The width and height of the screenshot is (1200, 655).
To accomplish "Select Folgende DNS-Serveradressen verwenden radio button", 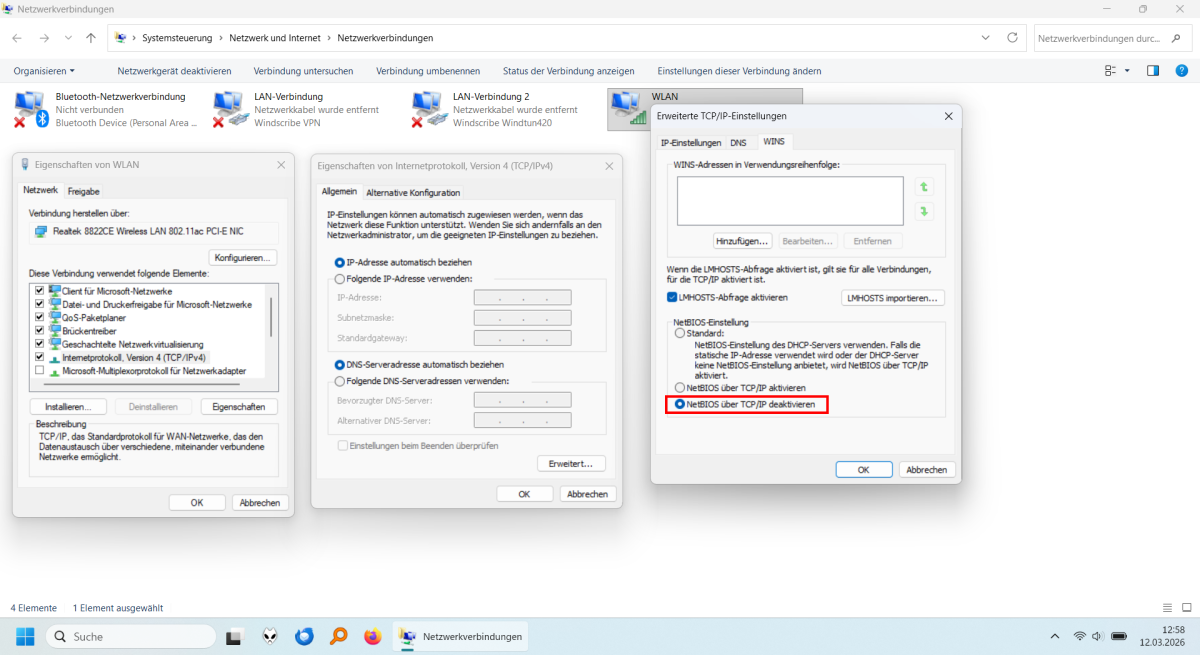I will click(x=340, y=381).
